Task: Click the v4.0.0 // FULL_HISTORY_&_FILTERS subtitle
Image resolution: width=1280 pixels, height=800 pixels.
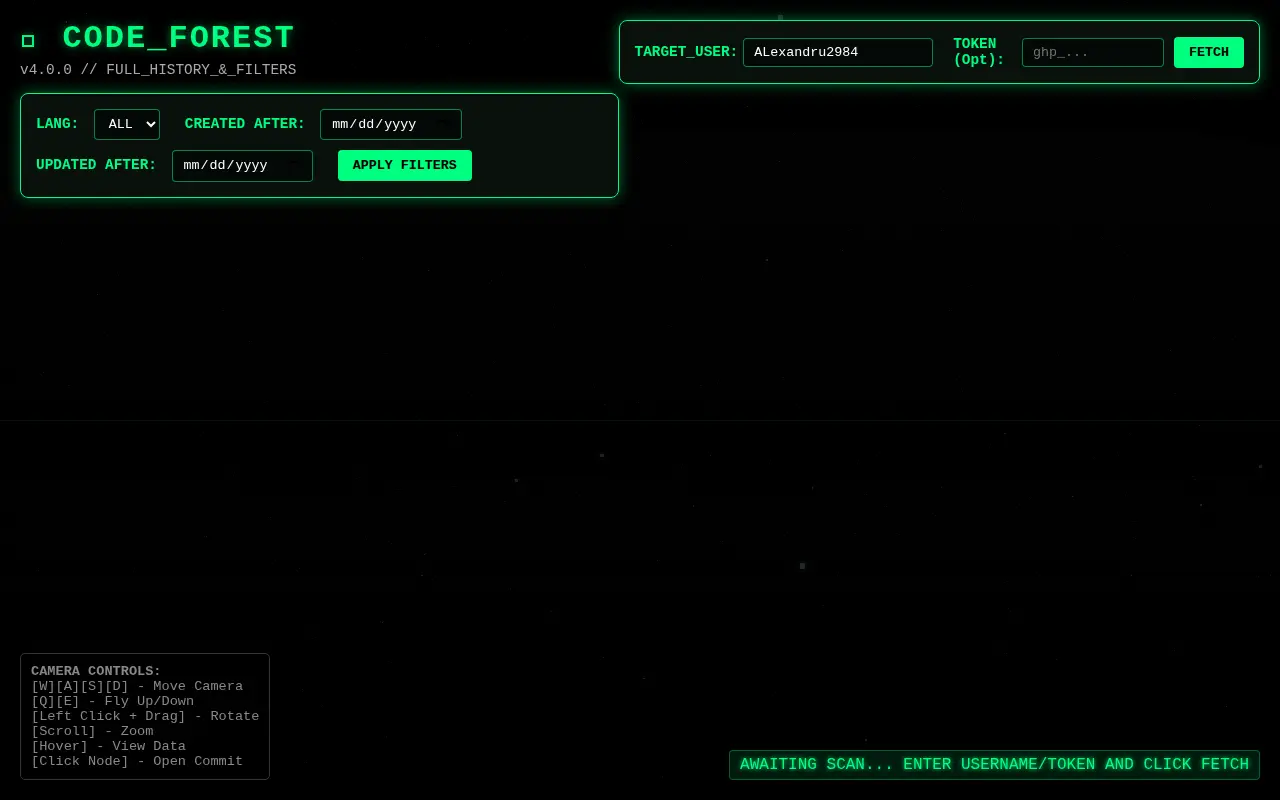Action: tap(158, 70)
